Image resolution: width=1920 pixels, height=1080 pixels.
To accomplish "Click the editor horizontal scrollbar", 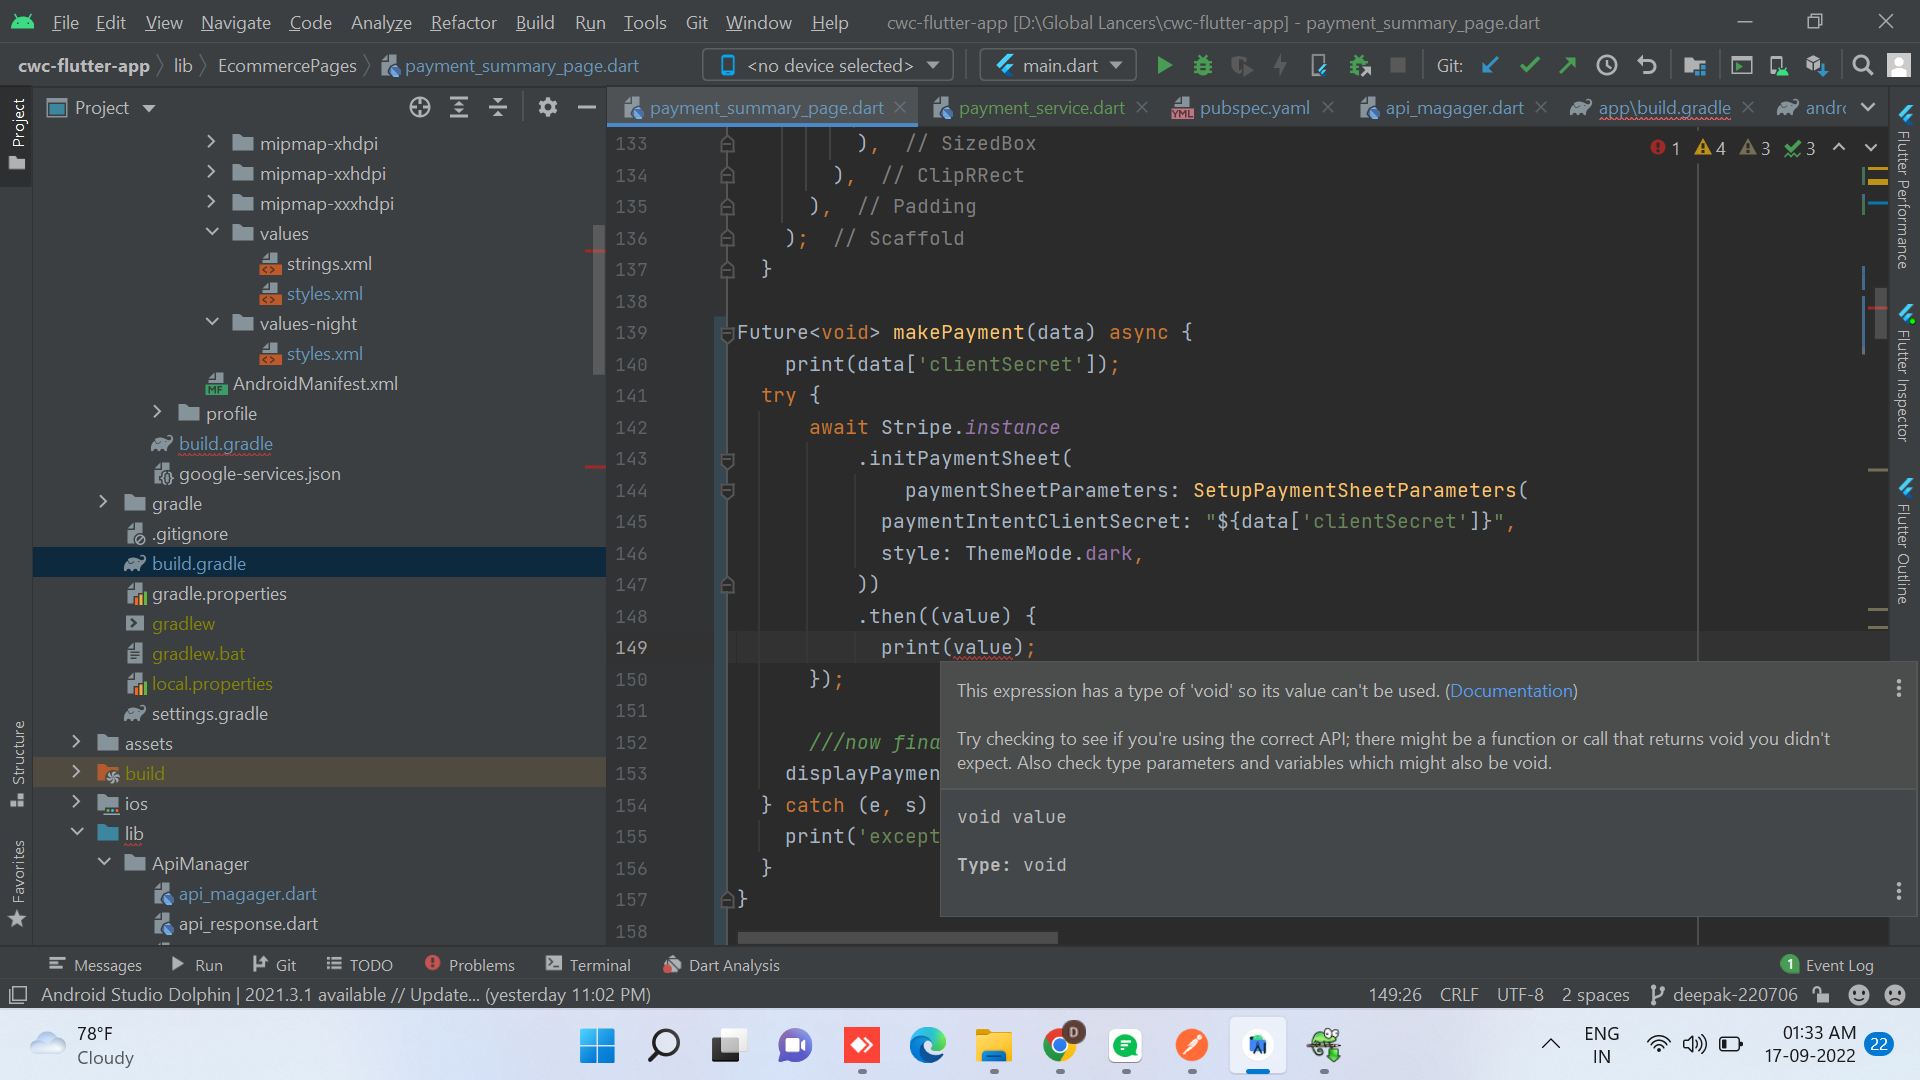I will click(897, 938).
